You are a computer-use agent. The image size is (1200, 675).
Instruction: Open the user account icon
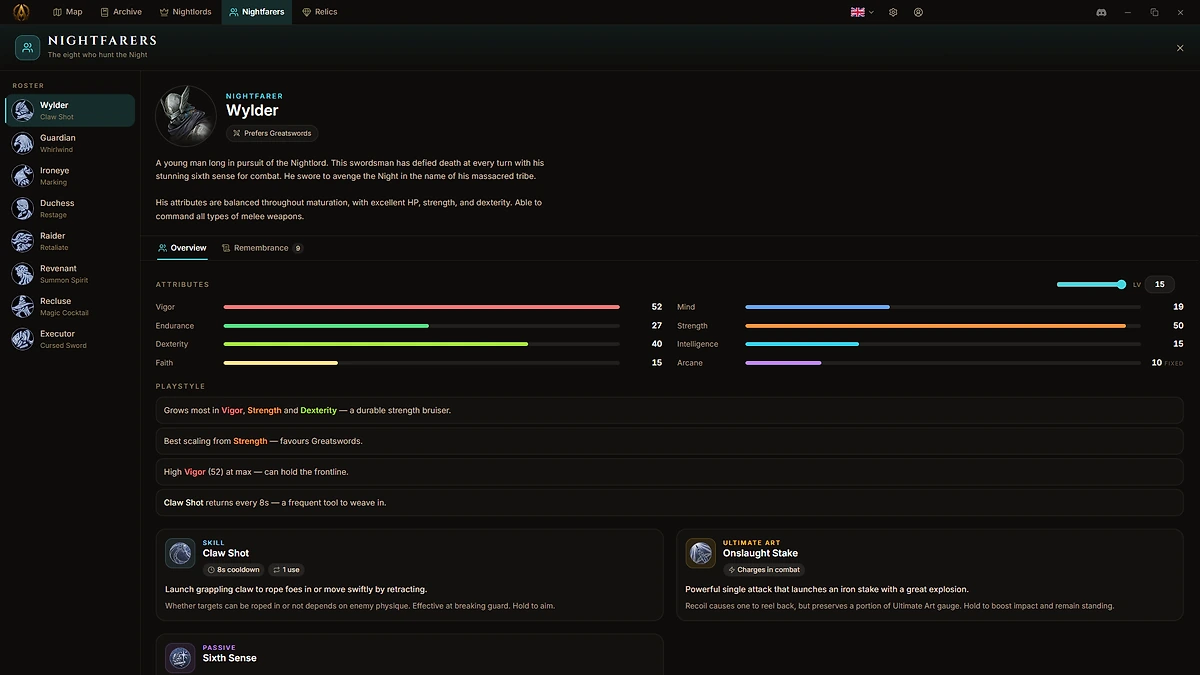(918, 12)
